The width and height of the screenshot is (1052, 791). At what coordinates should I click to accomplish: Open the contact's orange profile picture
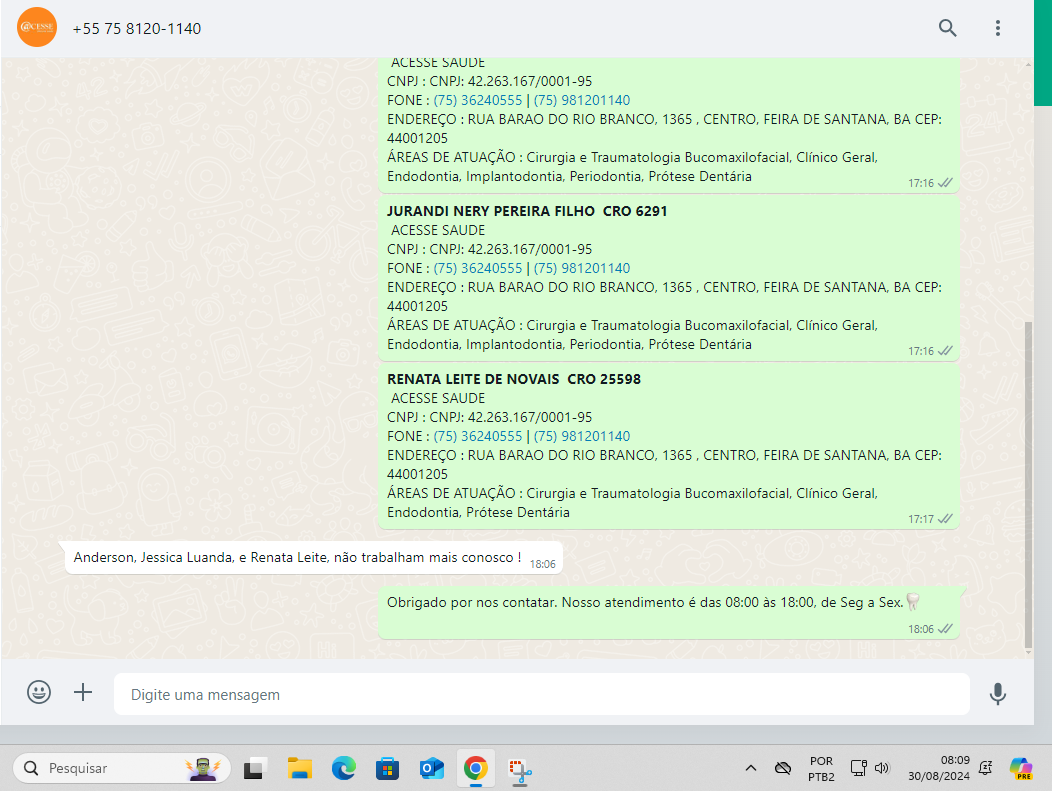[37, 28]
